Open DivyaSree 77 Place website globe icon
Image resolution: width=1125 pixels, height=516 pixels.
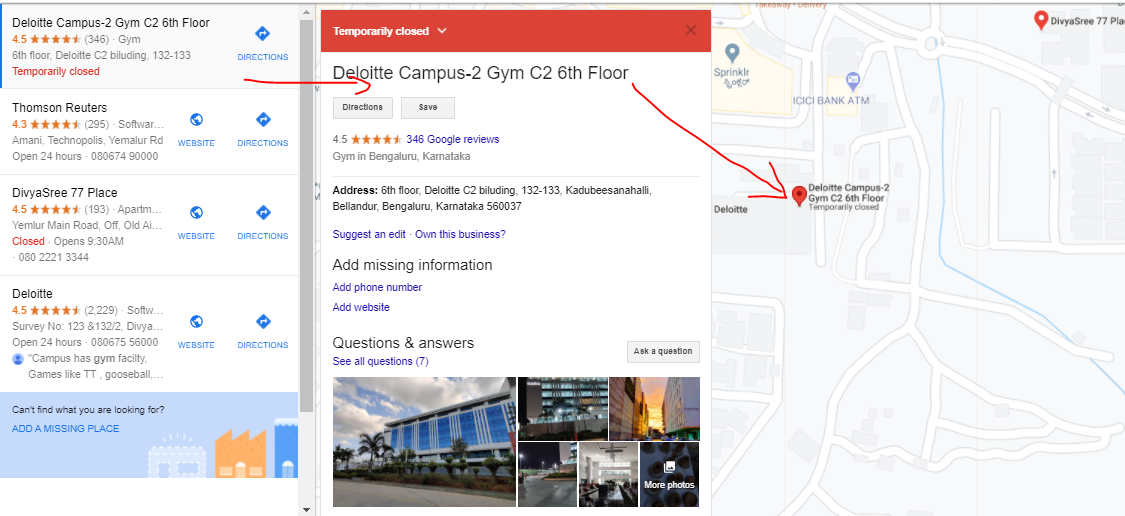196,212
